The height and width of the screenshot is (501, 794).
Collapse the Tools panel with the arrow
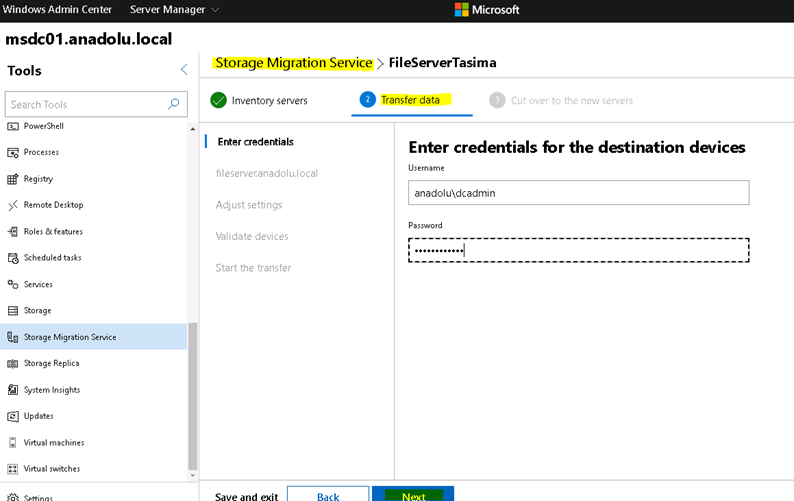184,69
